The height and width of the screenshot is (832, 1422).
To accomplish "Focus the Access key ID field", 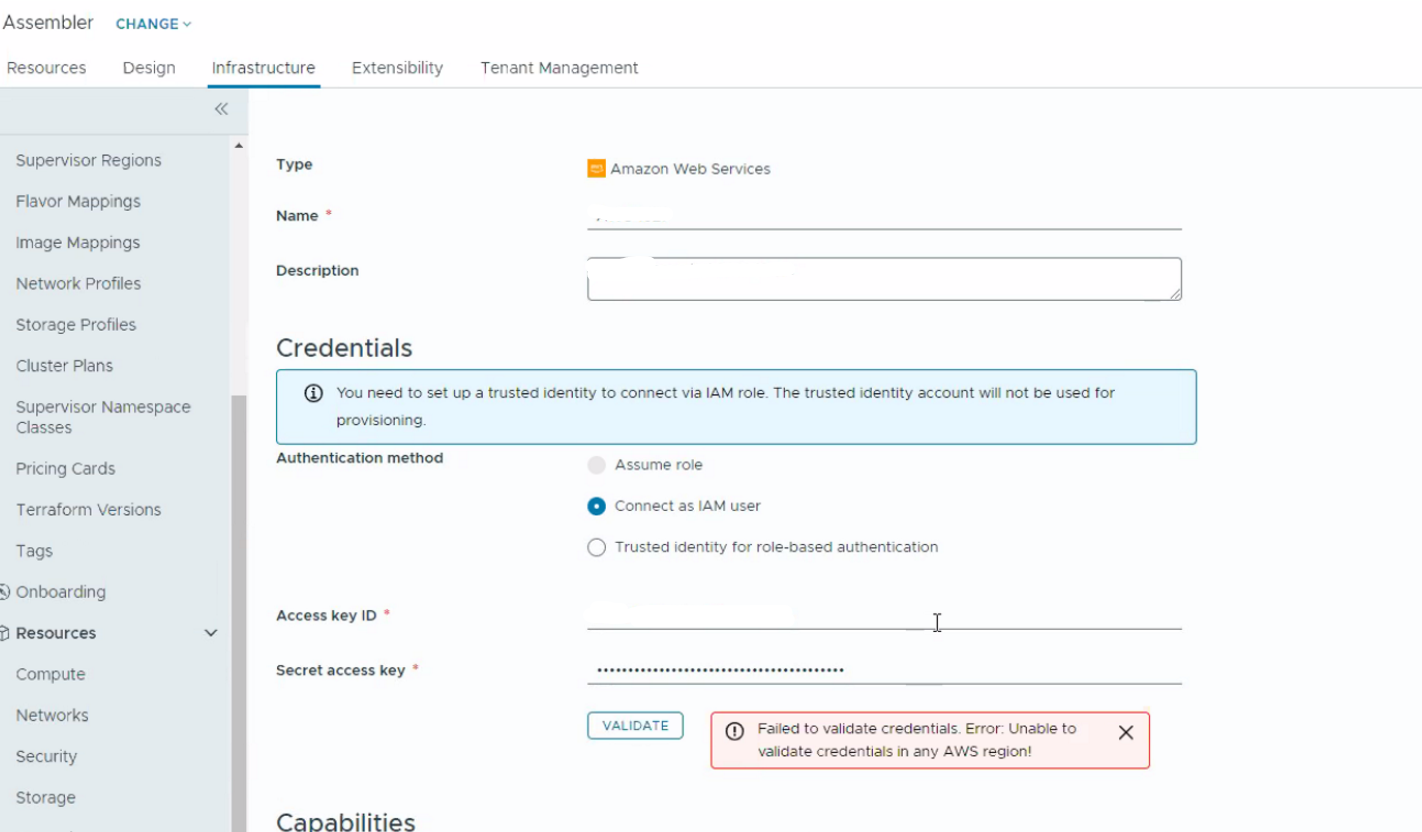I will (884, 616).
